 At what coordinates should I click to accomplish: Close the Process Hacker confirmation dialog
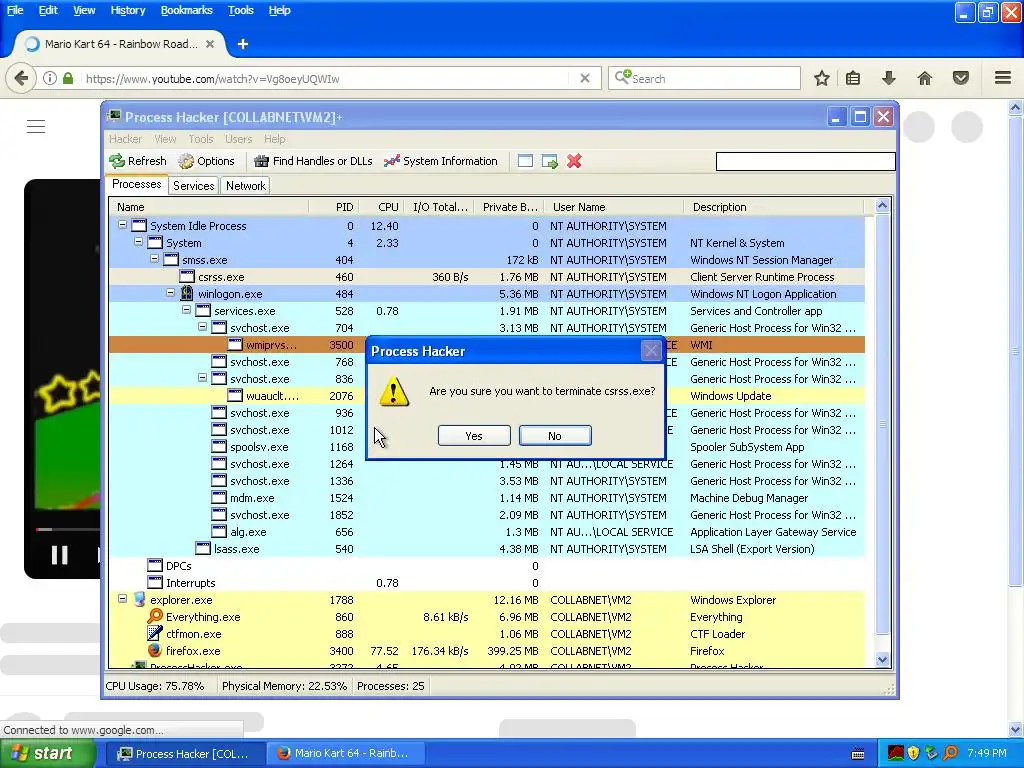point(650,351)
